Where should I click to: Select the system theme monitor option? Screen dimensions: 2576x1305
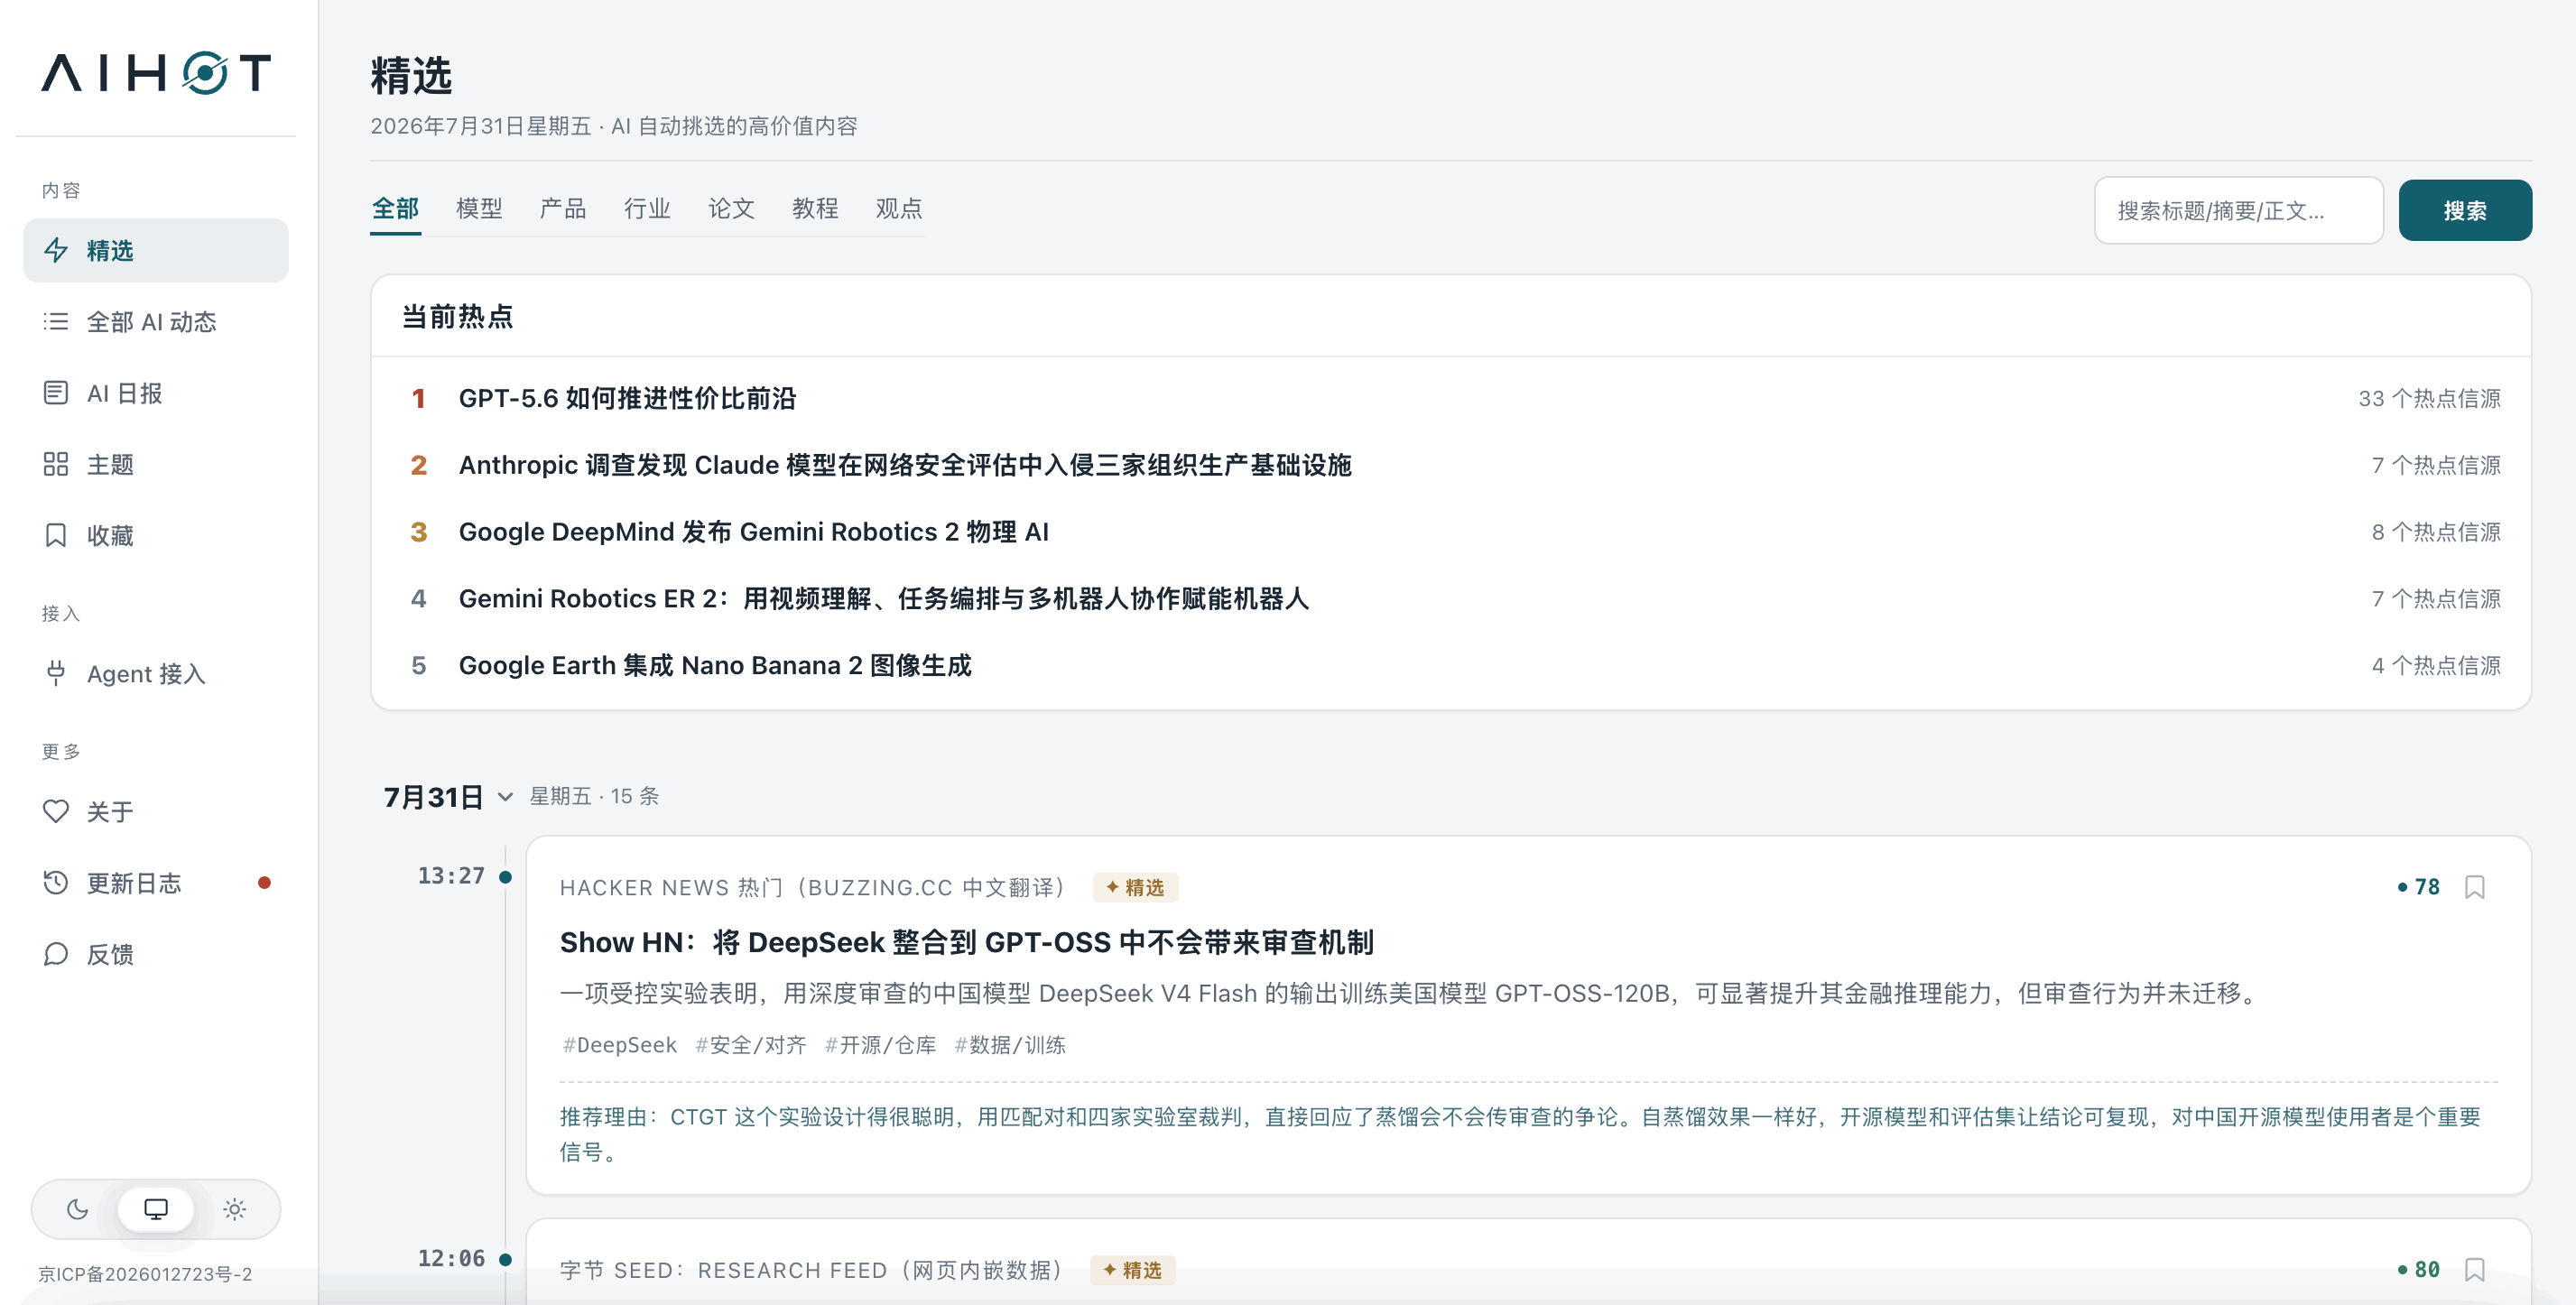(156, 1209)
